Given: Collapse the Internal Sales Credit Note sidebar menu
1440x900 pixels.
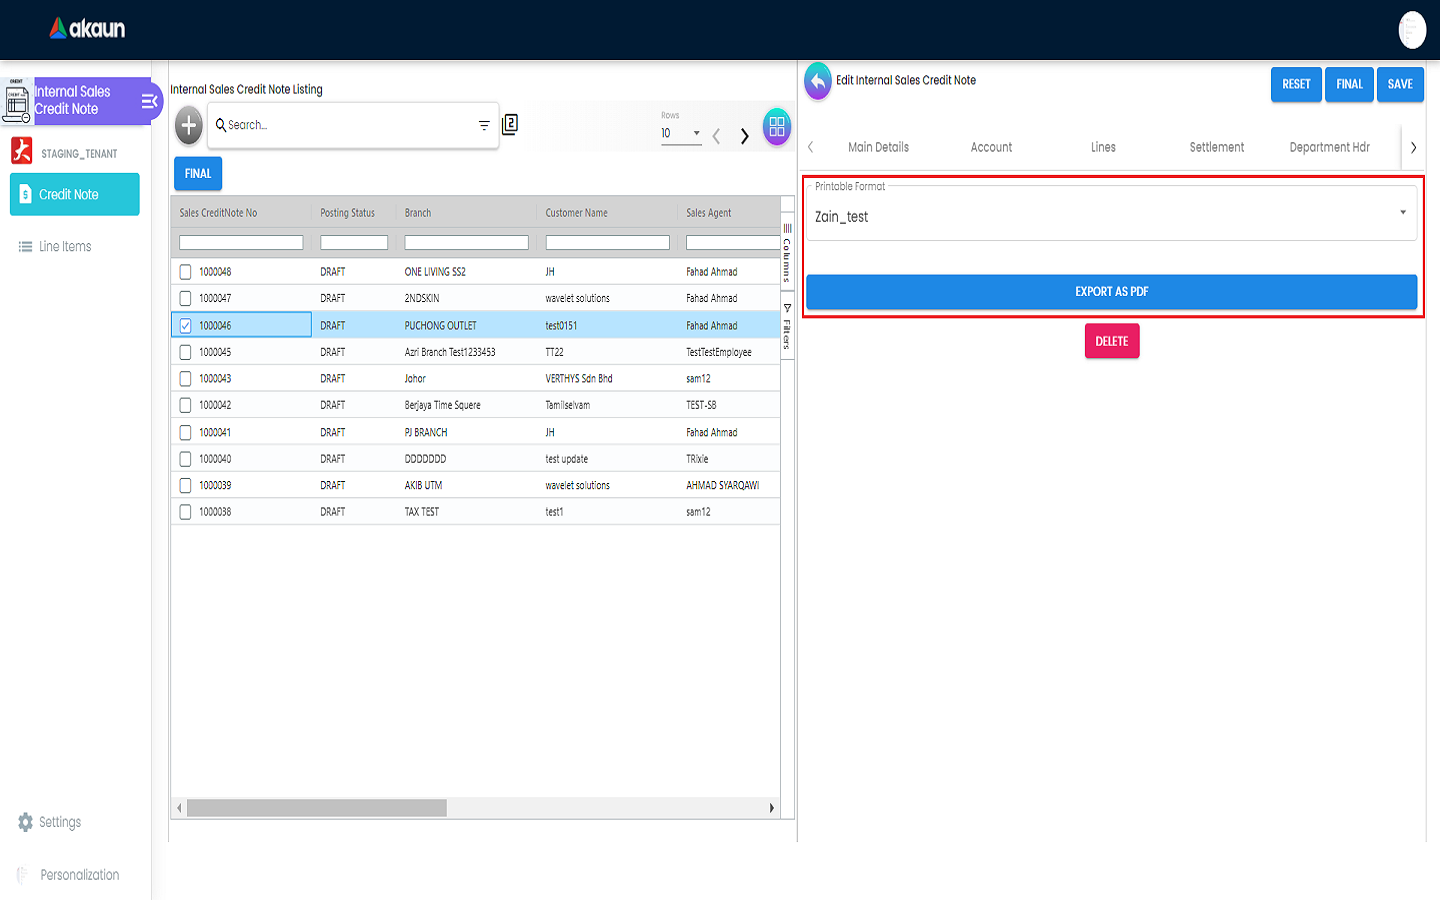Looking at the screenshot, I should tap(149, 101).
